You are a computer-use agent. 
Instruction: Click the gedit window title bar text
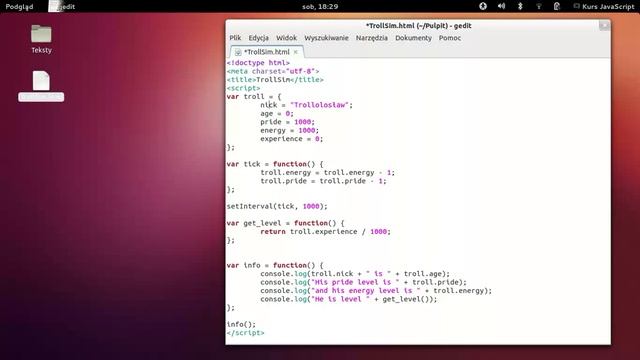tap(418, 26)
